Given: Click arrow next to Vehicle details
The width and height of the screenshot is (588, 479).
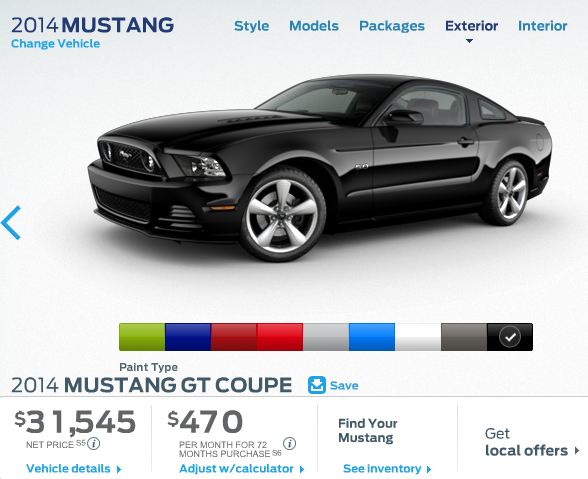Looking at the screenshot, I should [119, 469].
